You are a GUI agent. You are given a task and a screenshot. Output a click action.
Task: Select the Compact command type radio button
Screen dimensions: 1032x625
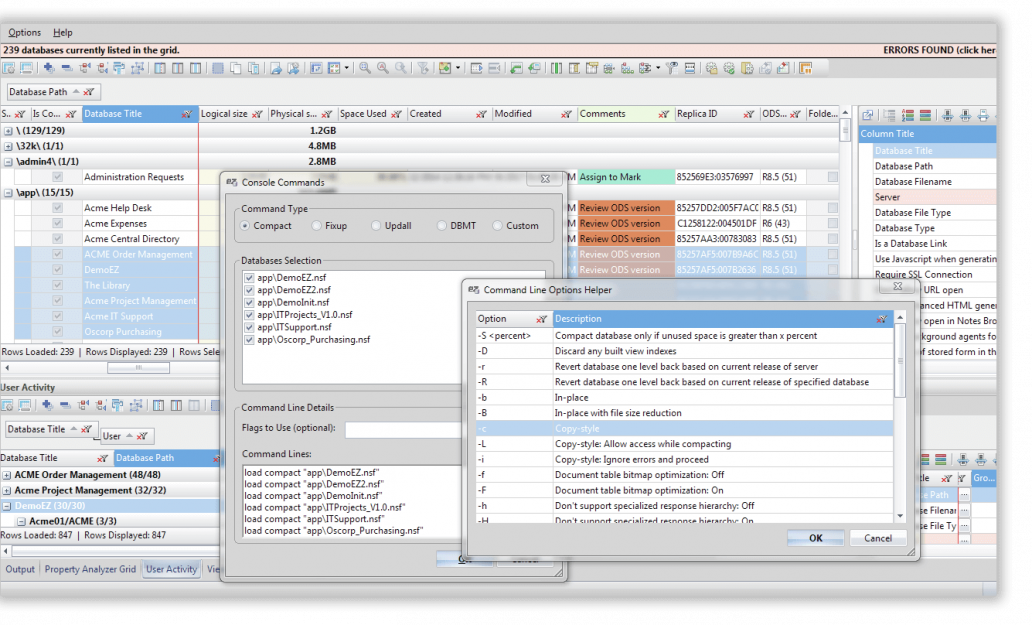click(x=245, y=226)
